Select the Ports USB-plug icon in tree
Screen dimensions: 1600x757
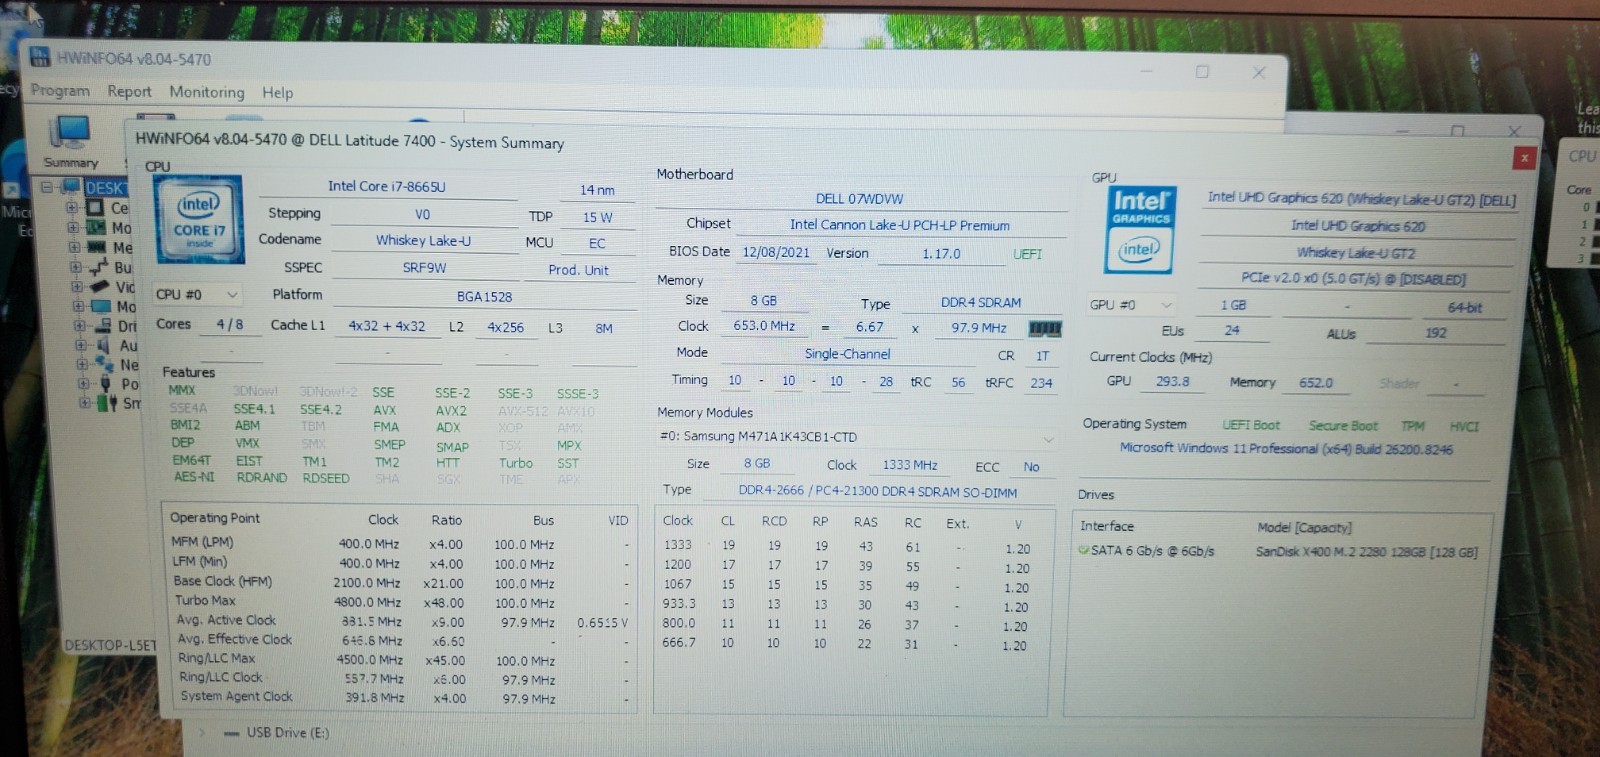click(106, 384)
